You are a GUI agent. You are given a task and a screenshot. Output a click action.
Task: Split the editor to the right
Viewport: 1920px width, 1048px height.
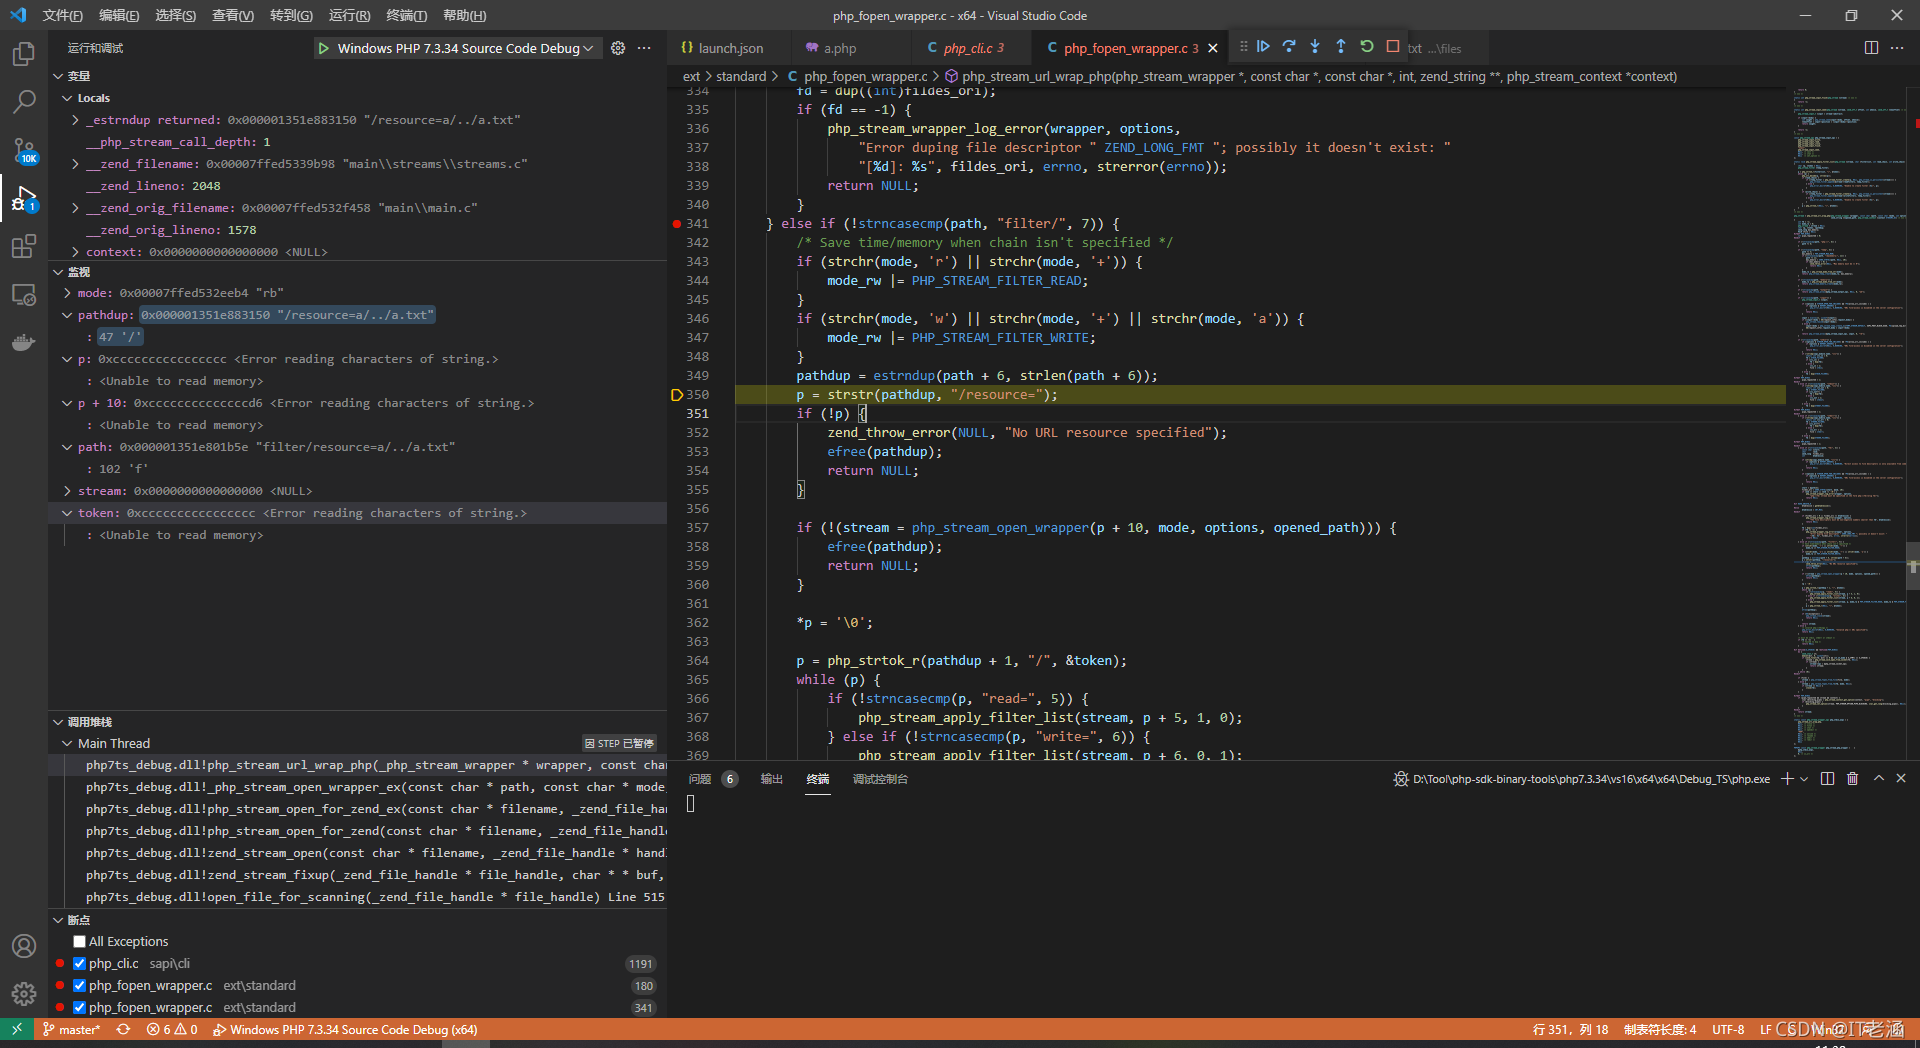(x=1871, y=48)
